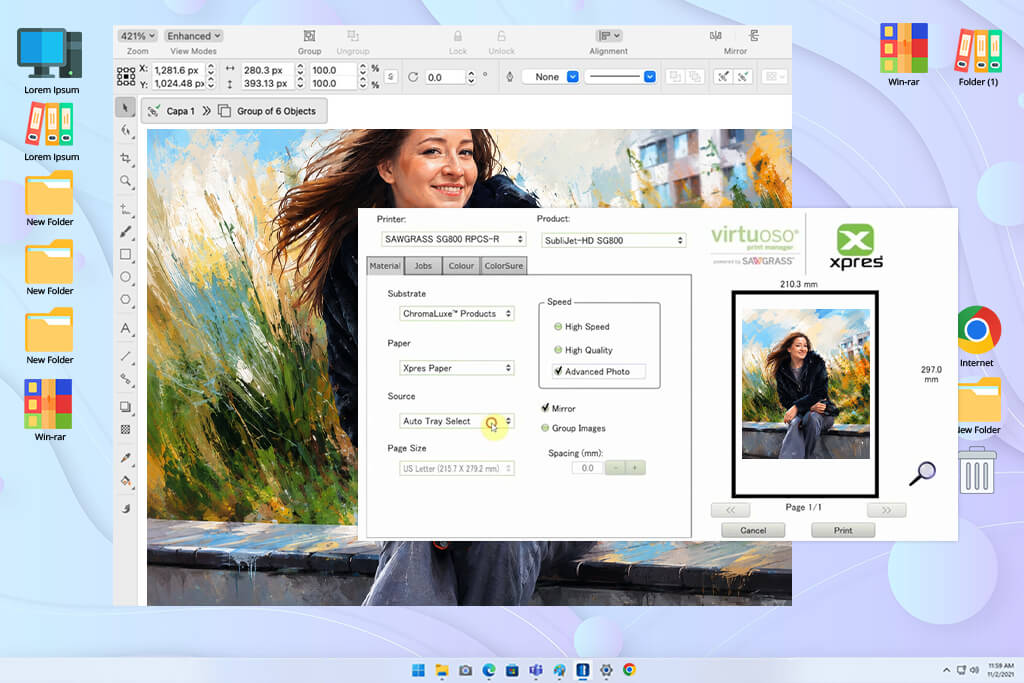
Task: Select the Eyedropper tool
Action: tap(125, 458)
